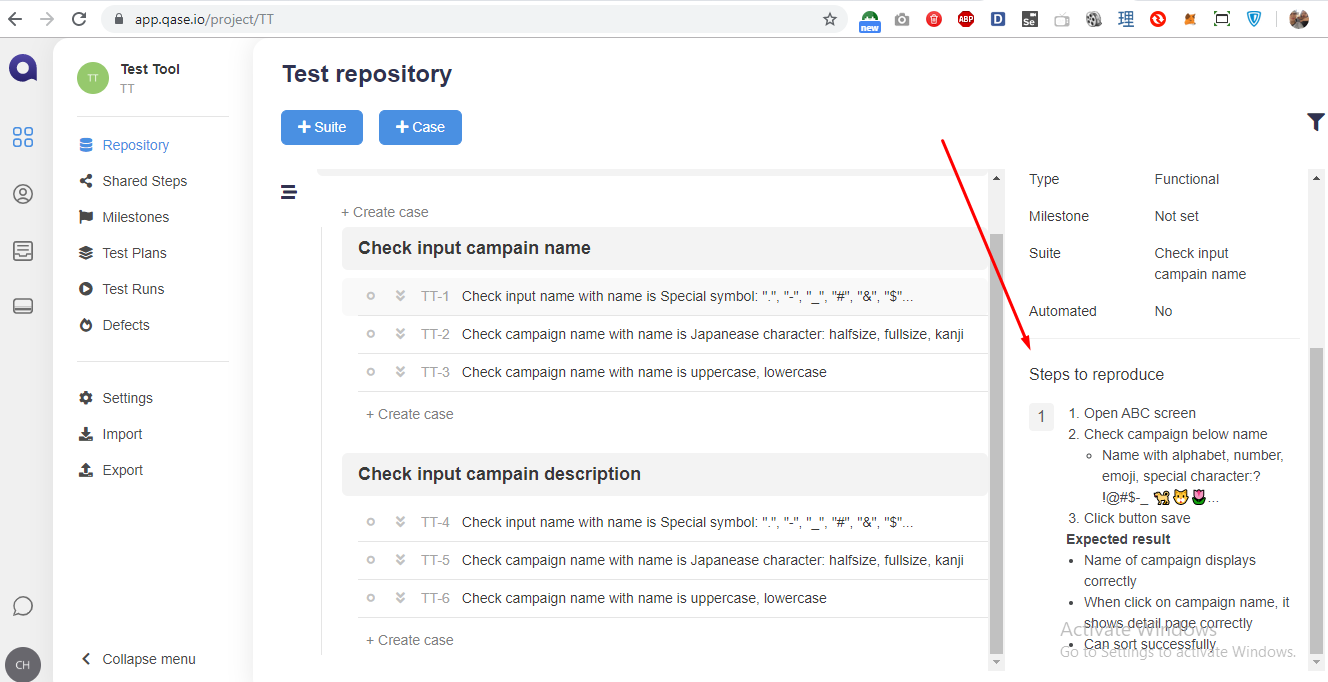Open the chat bubble icon in left rail
This screenshot has width=1328, height=682.
[23, 606]
